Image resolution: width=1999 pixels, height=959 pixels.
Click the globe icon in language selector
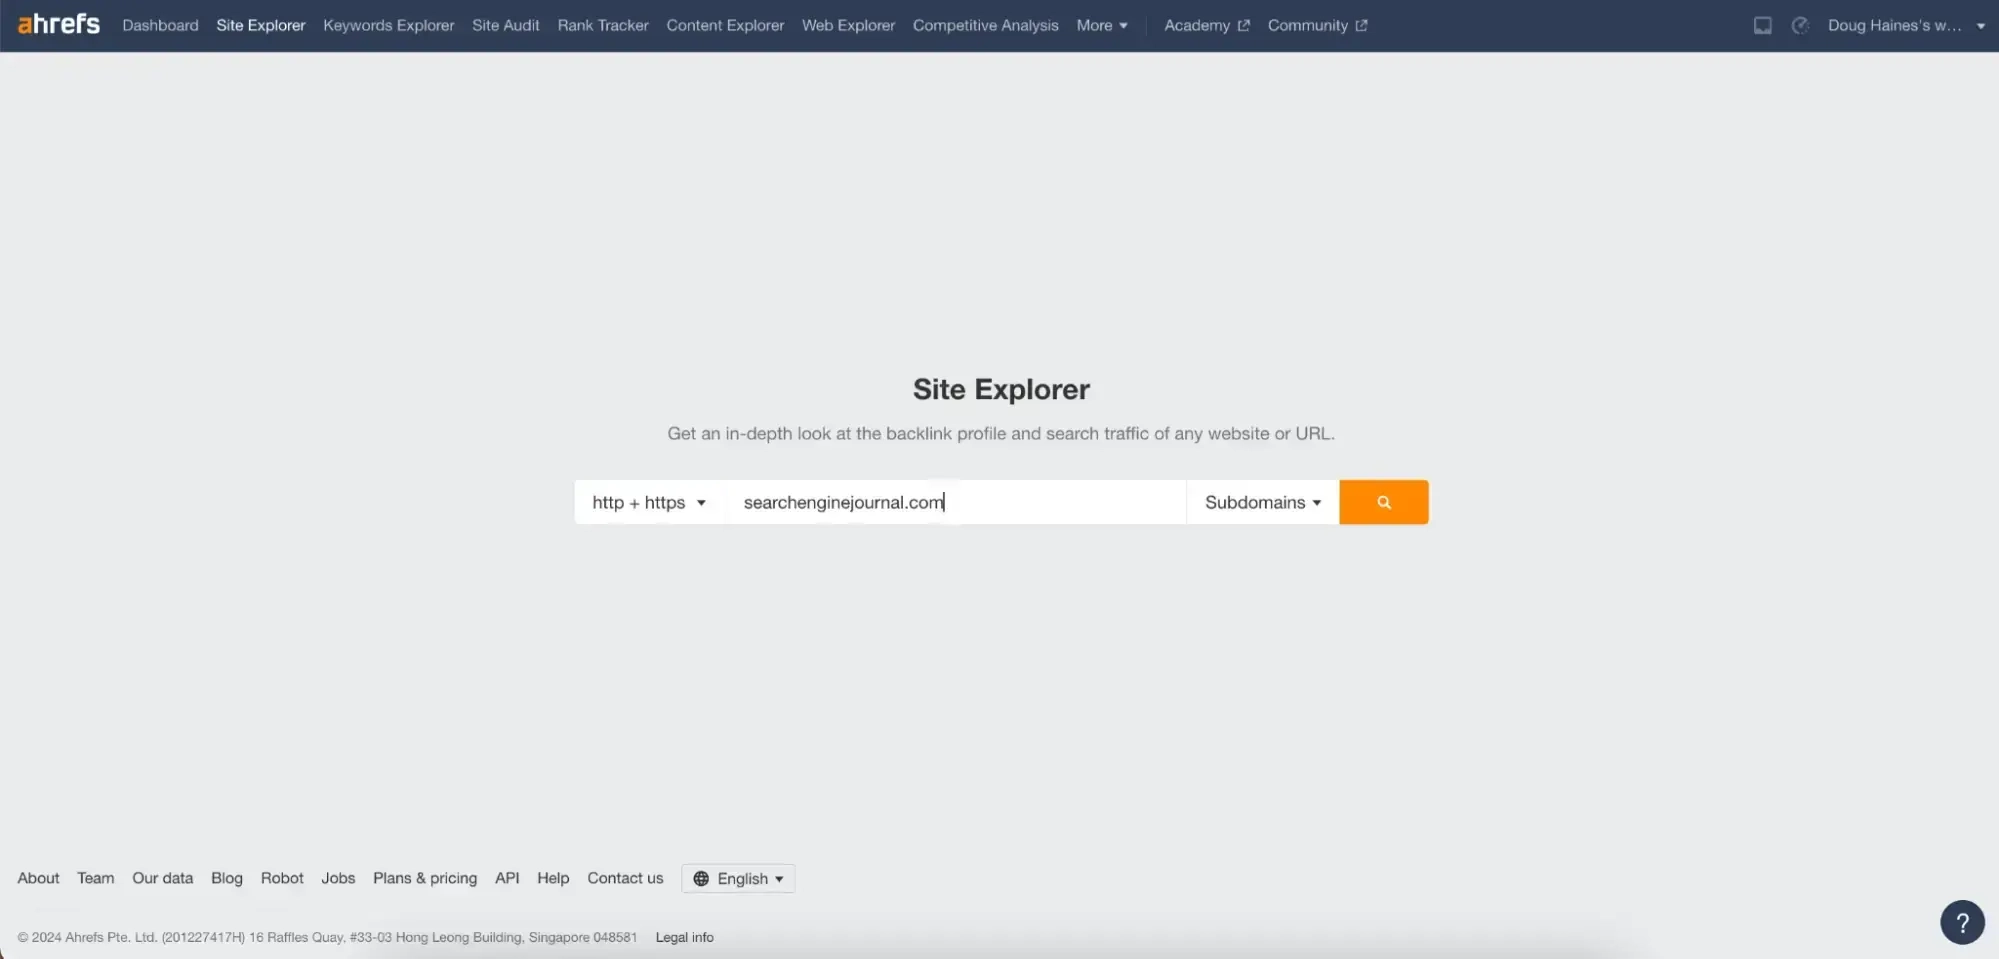pyautogui.click(x=701, y=878)
